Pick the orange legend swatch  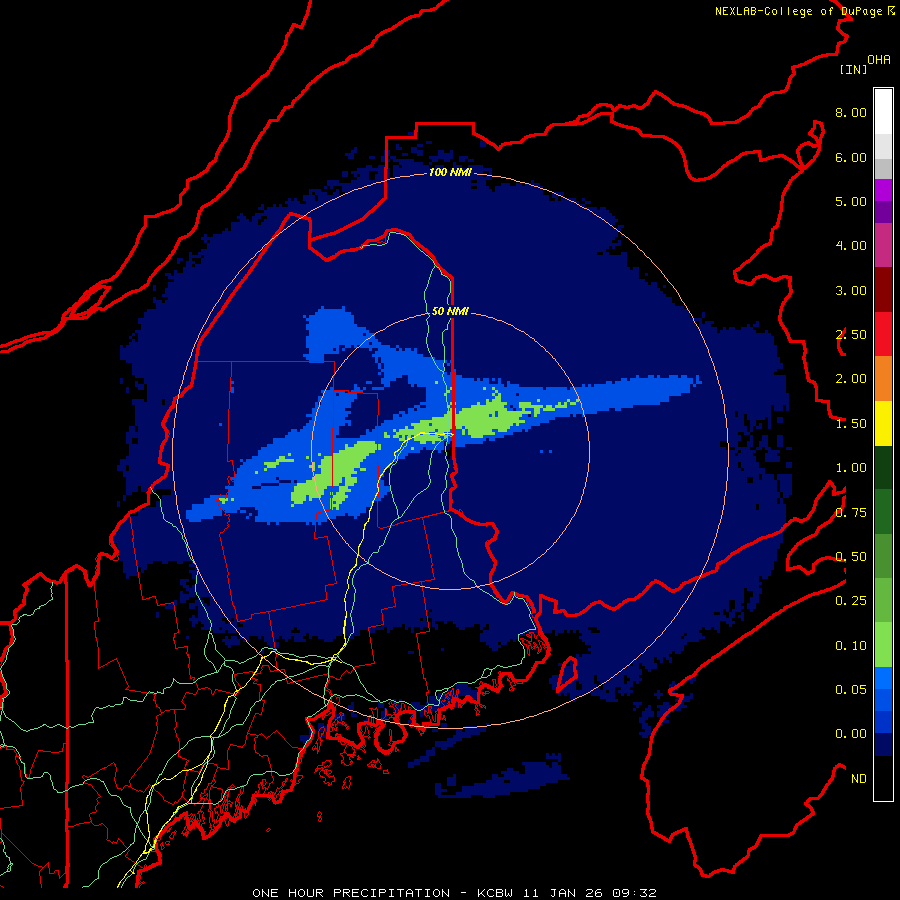[883, 379]
